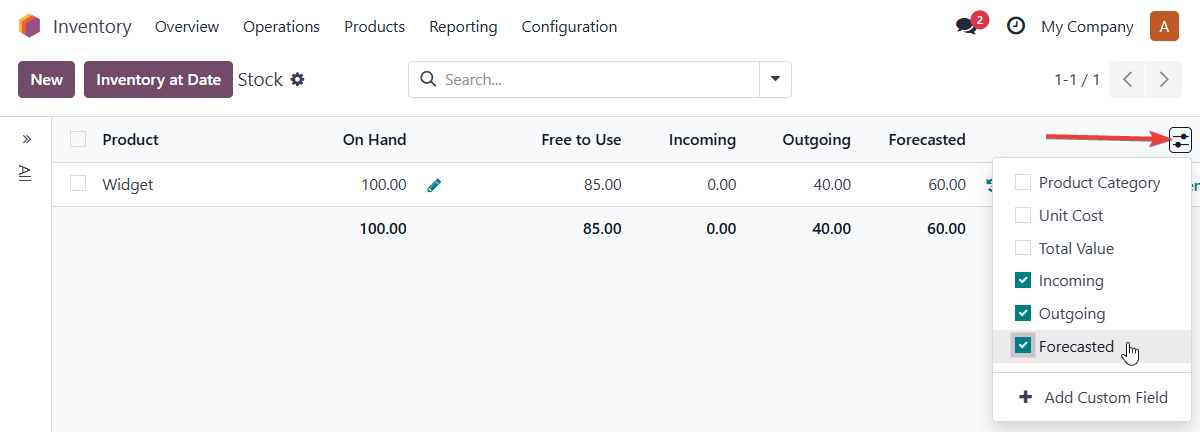The image size is (1200, 432).
Task: Enable the Product Category column checkbox
Action: click(x=1023, y=182)
